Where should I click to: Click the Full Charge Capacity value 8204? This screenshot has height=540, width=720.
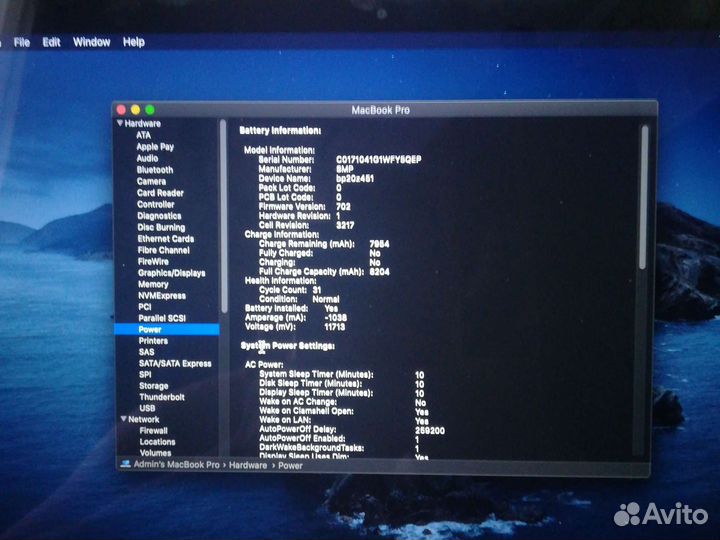(x=379, y=271)
